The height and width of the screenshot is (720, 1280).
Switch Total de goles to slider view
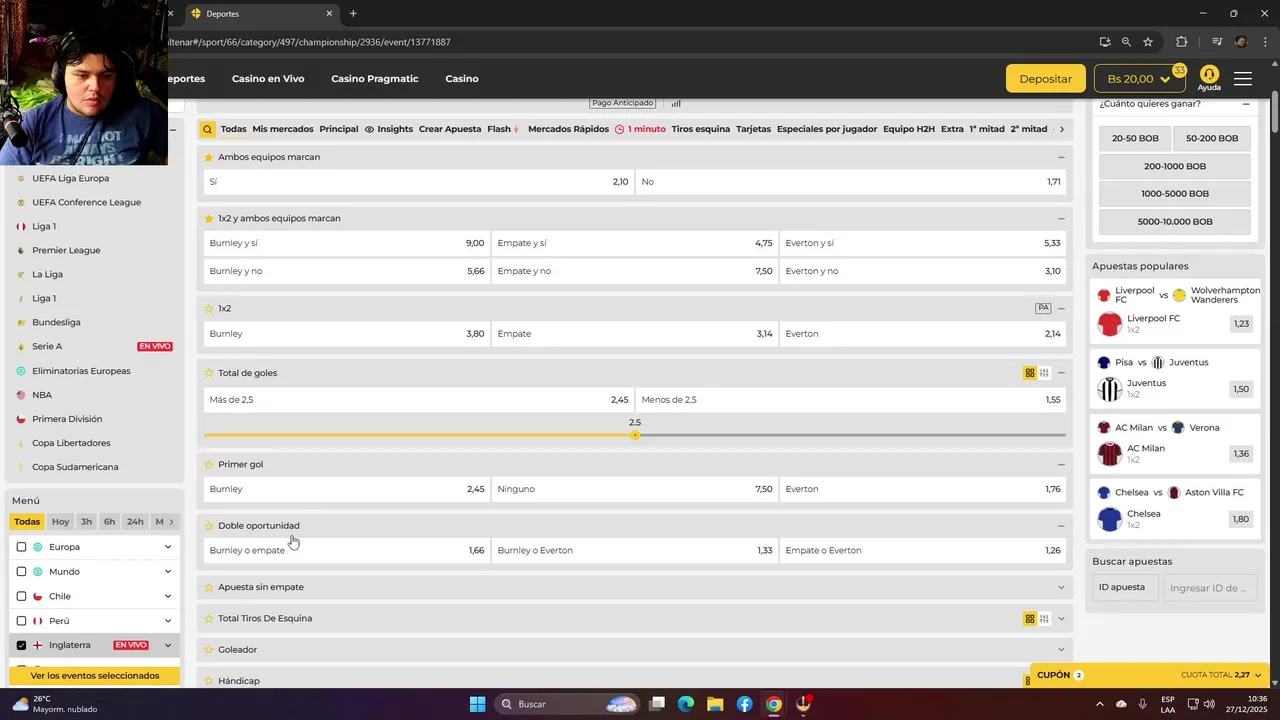1044,373
